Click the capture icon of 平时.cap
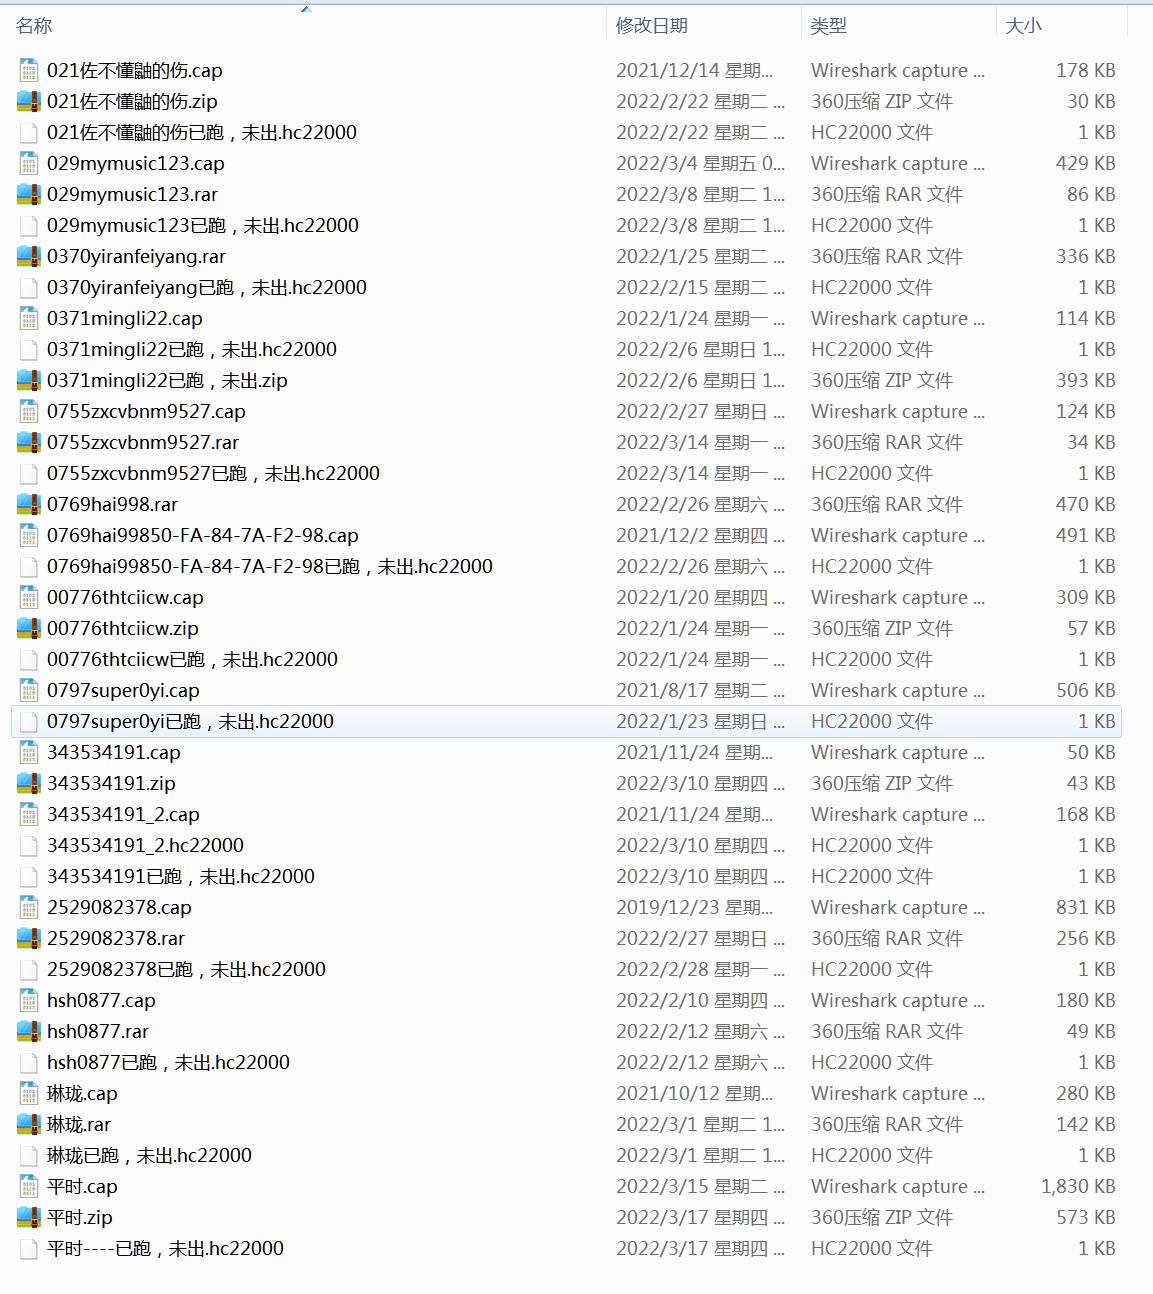Viewport: 1153px width, 1294px height. pos(29,1186)
